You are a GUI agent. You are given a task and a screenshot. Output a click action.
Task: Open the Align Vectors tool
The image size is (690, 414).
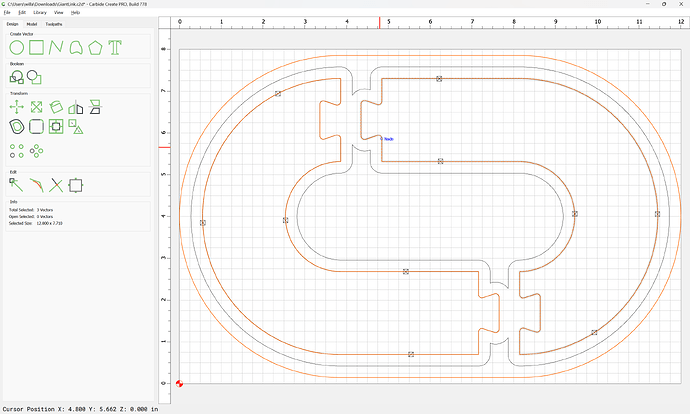pyautogui.click(x=56, y=127)
